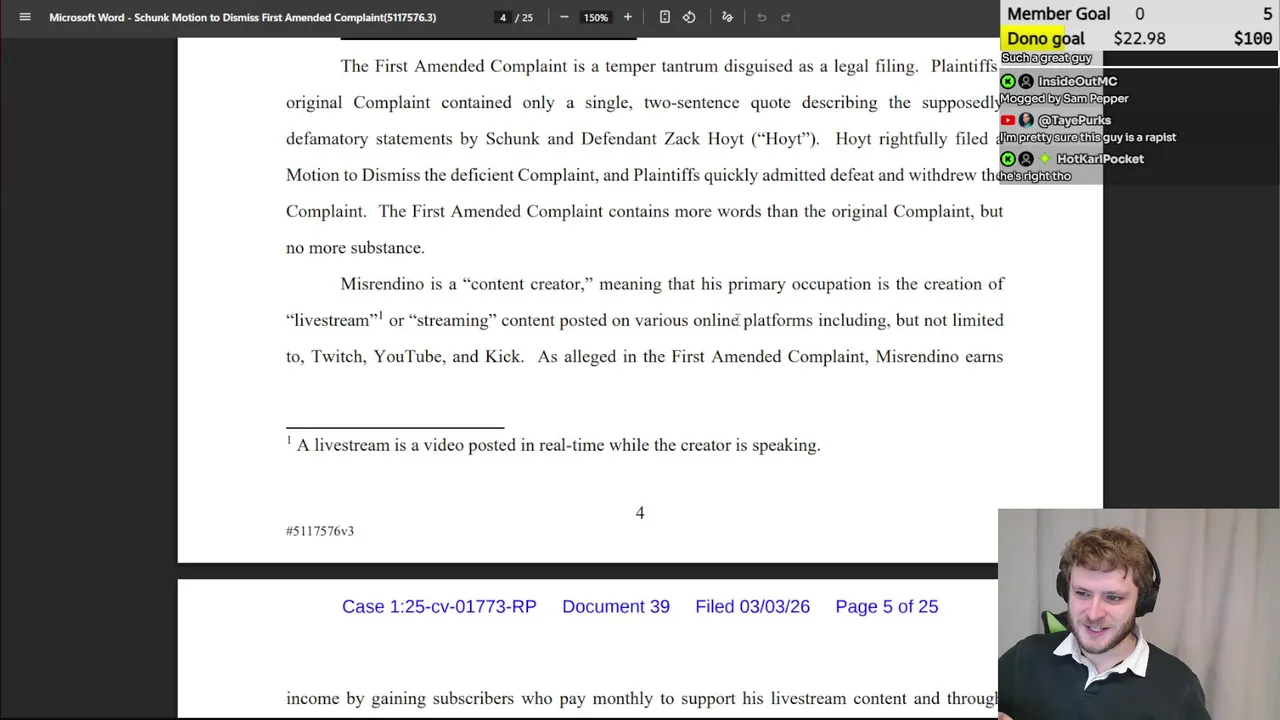Click the undo arrow in toolbar
The height and width of the screenshot is (720, 1280).
tap(761, 17)
